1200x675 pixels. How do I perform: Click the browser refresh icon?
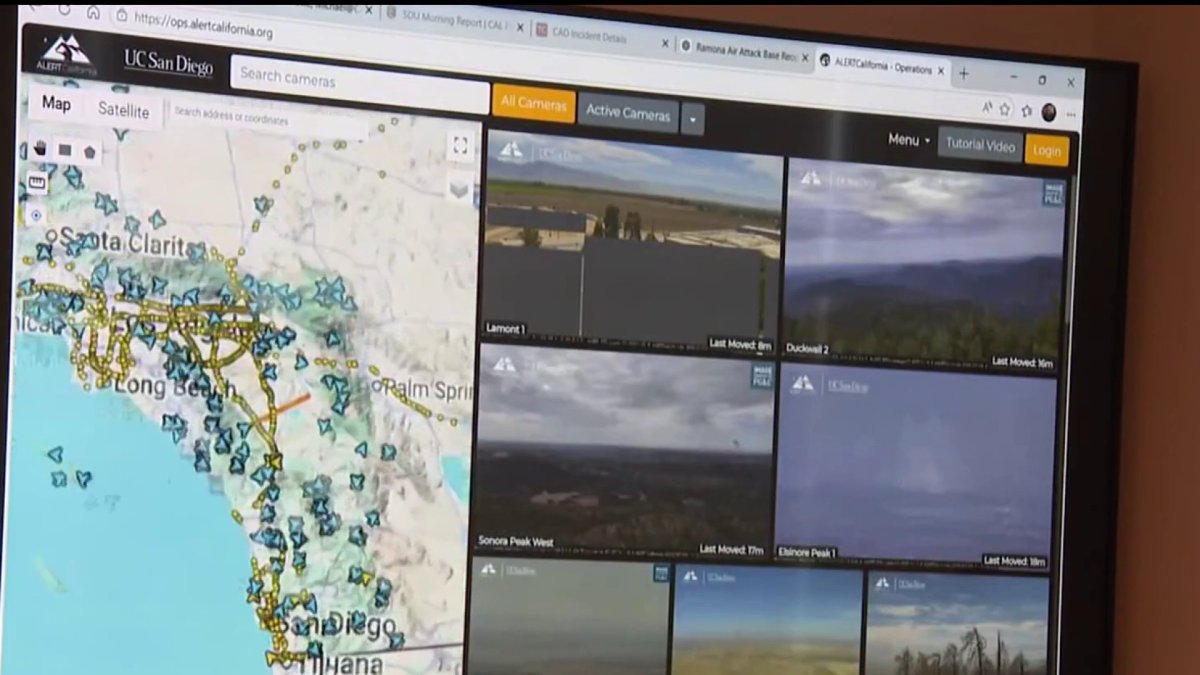click(x=65, y=10)
